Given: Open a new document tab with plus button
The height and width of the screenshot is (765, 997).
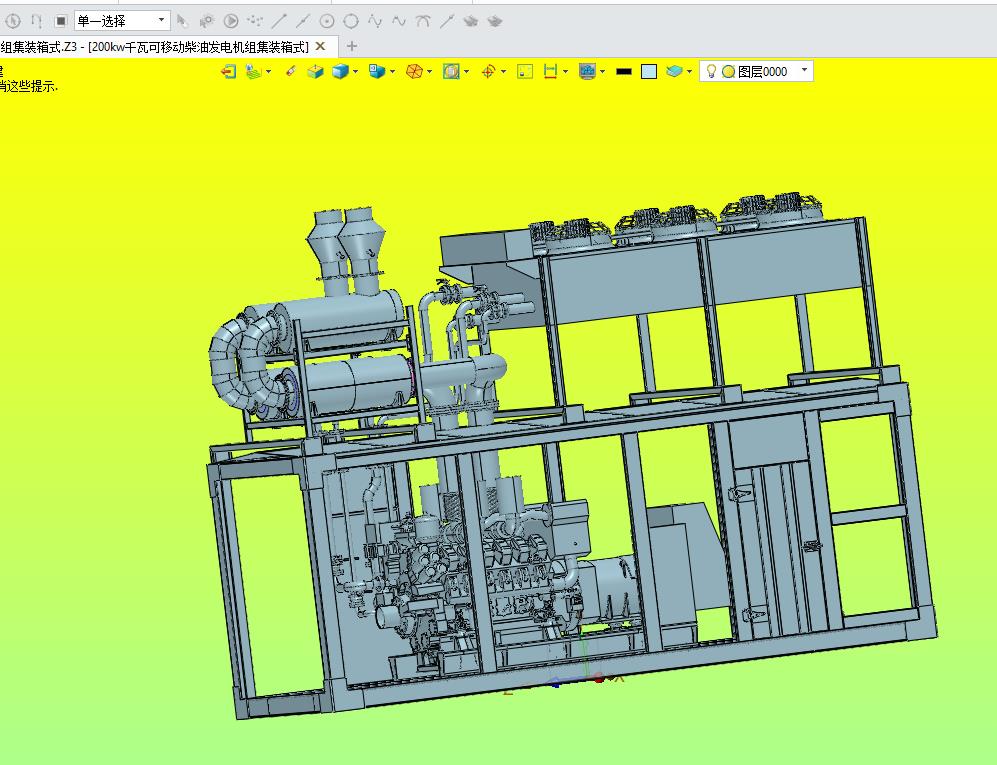Looking at the screenshot, I should point(352,46).
